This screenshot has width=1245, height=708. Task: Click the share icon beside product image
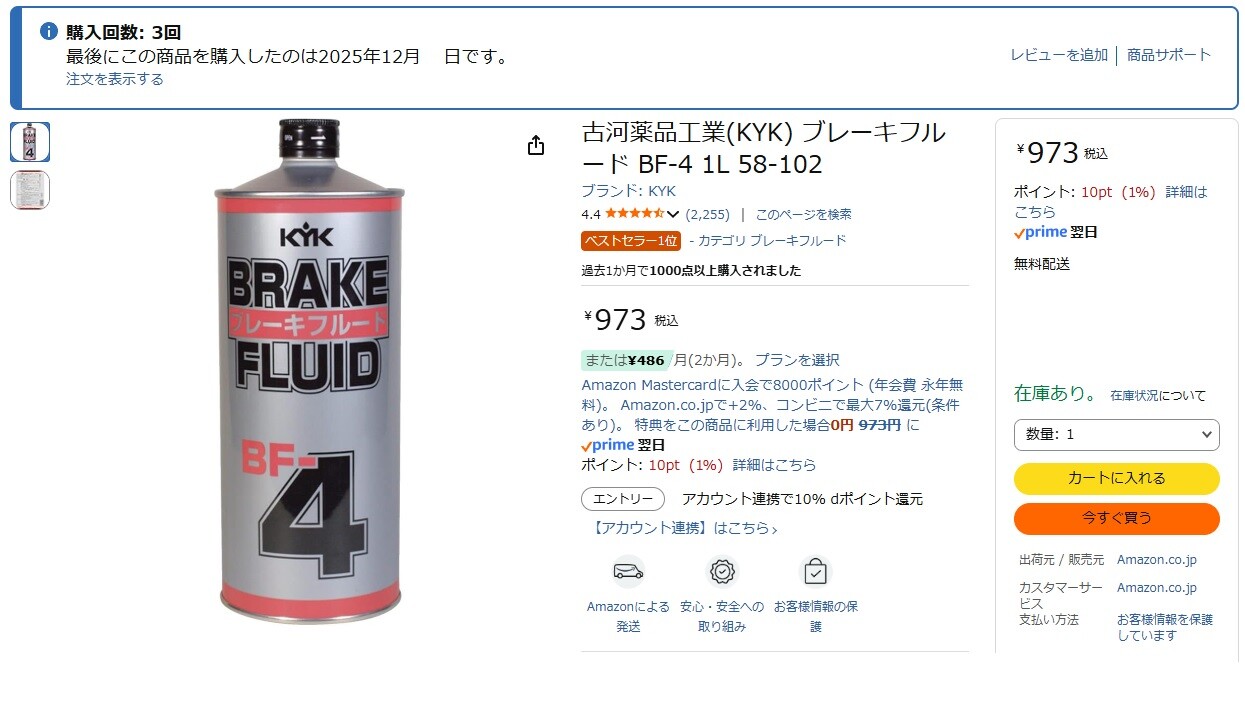pos(536,146)
